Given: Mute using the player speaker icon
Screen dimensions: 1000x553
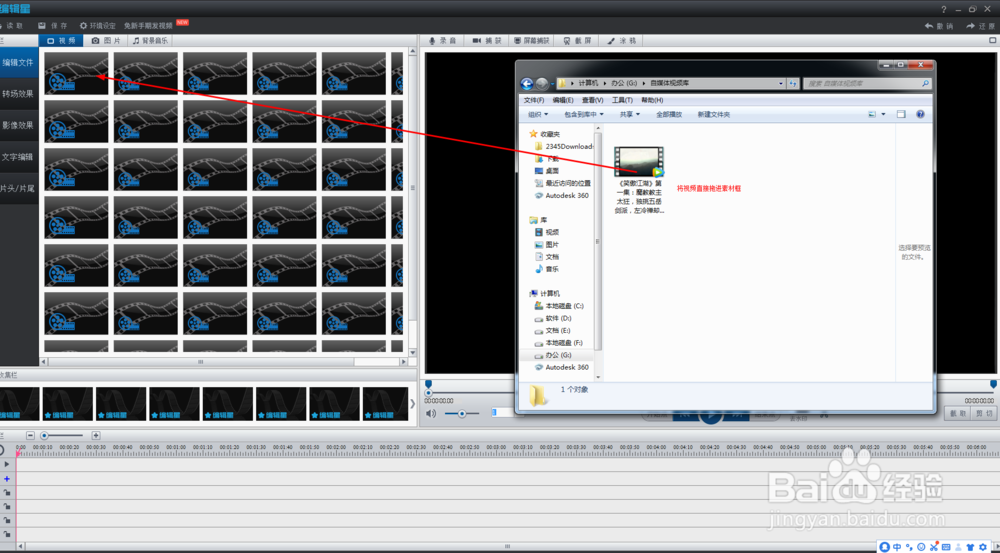Looking at the screenshot, I should coord(431,414).
